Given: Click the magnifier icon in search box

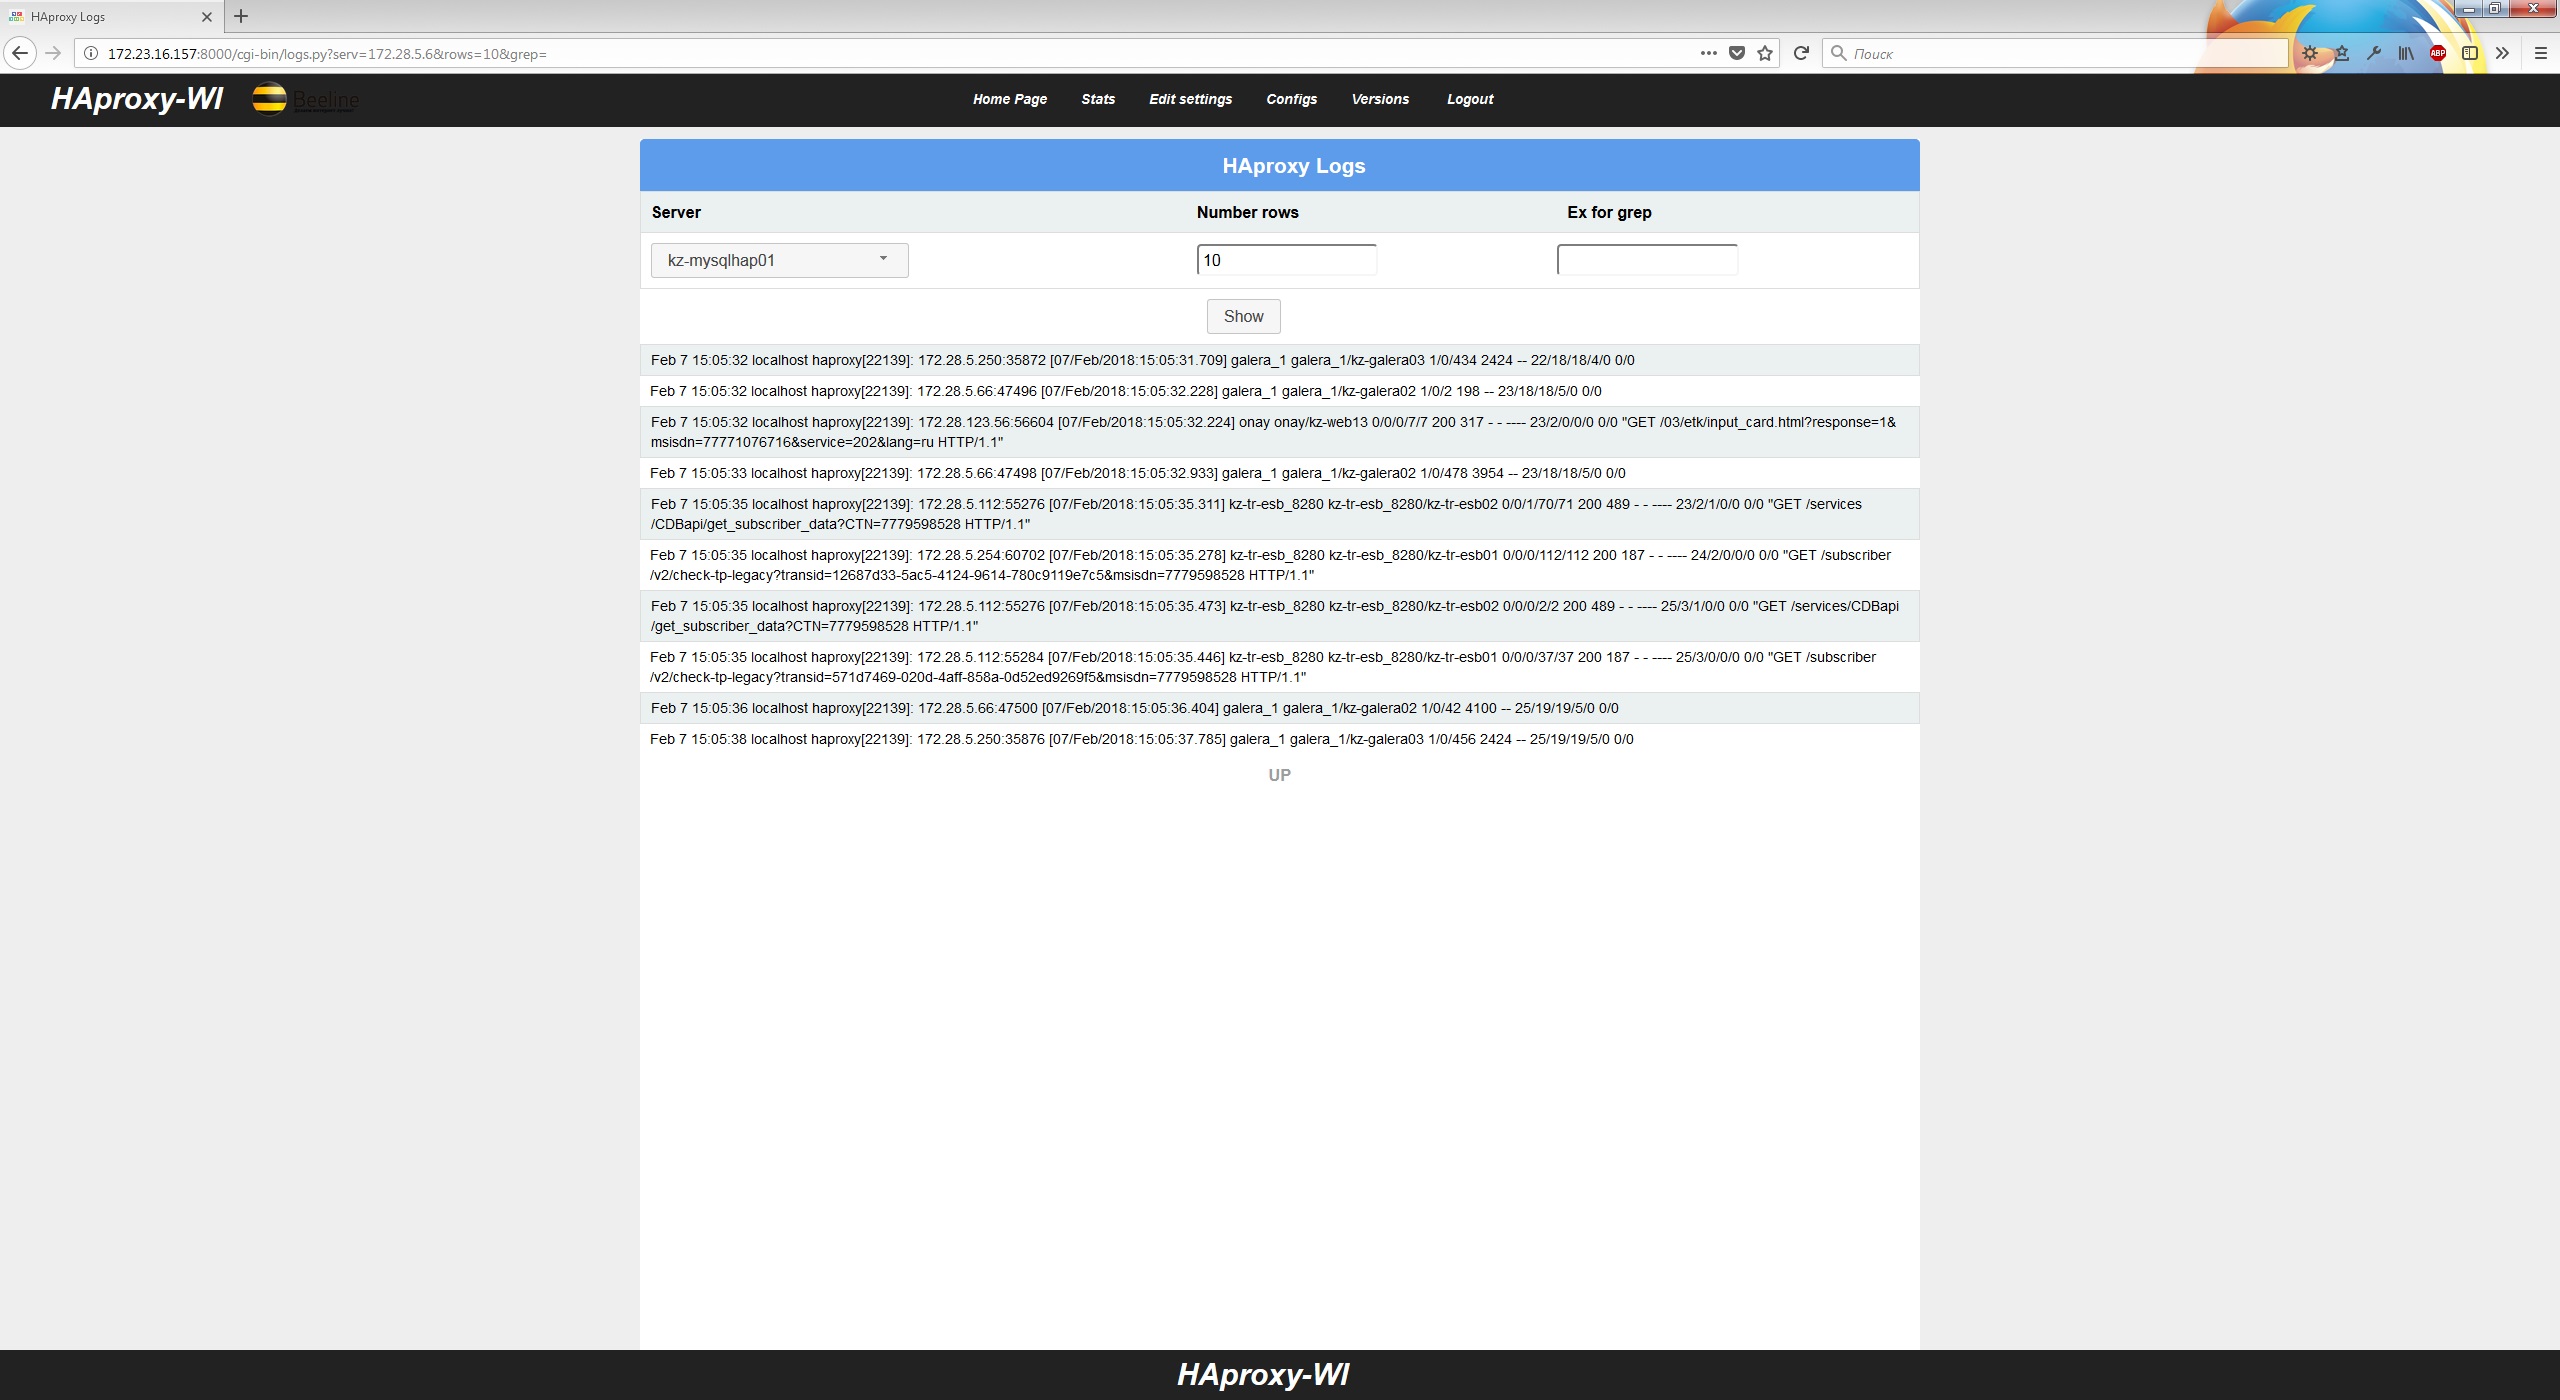Looking at the screenshot, I should coord(1838,53).
